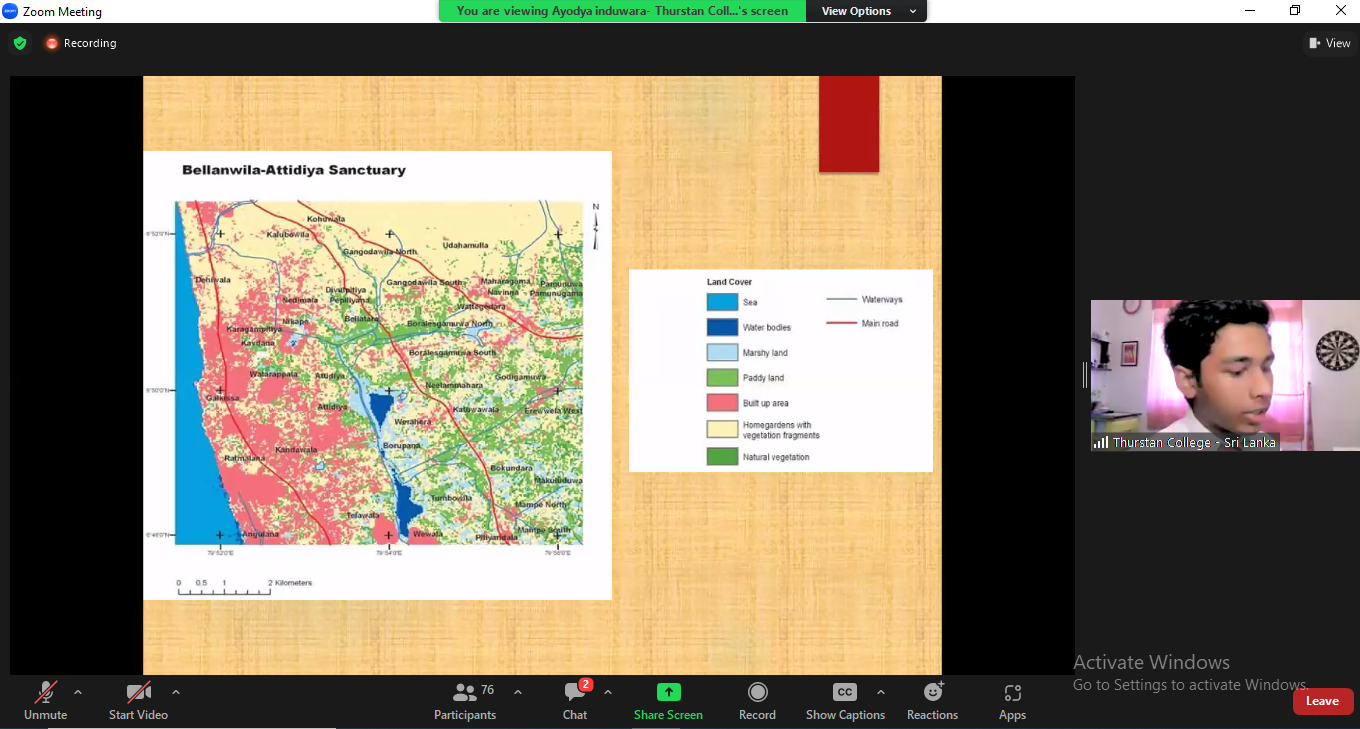This screenshot has width=1360, height=729.
Task: Click the panel divider handle beside video thumbnail
Action: point(1085,375)
